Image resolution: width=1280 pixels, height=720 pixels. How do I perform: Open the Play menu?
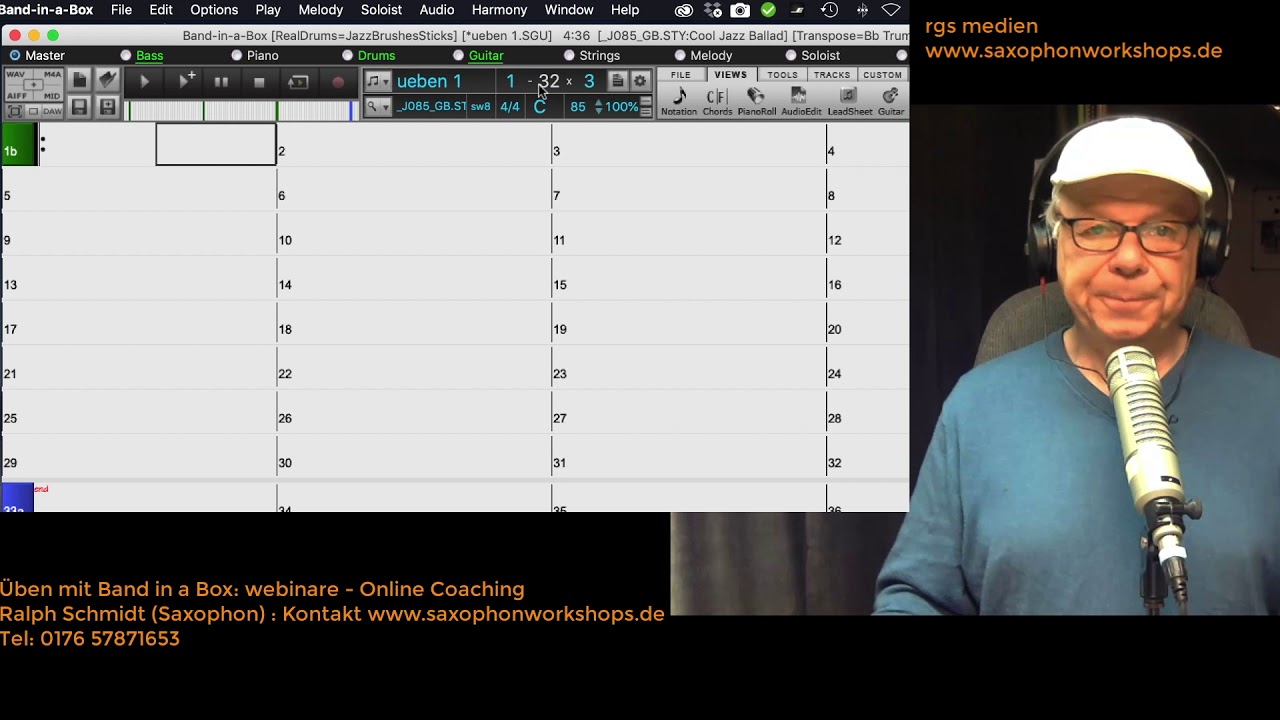268,10
